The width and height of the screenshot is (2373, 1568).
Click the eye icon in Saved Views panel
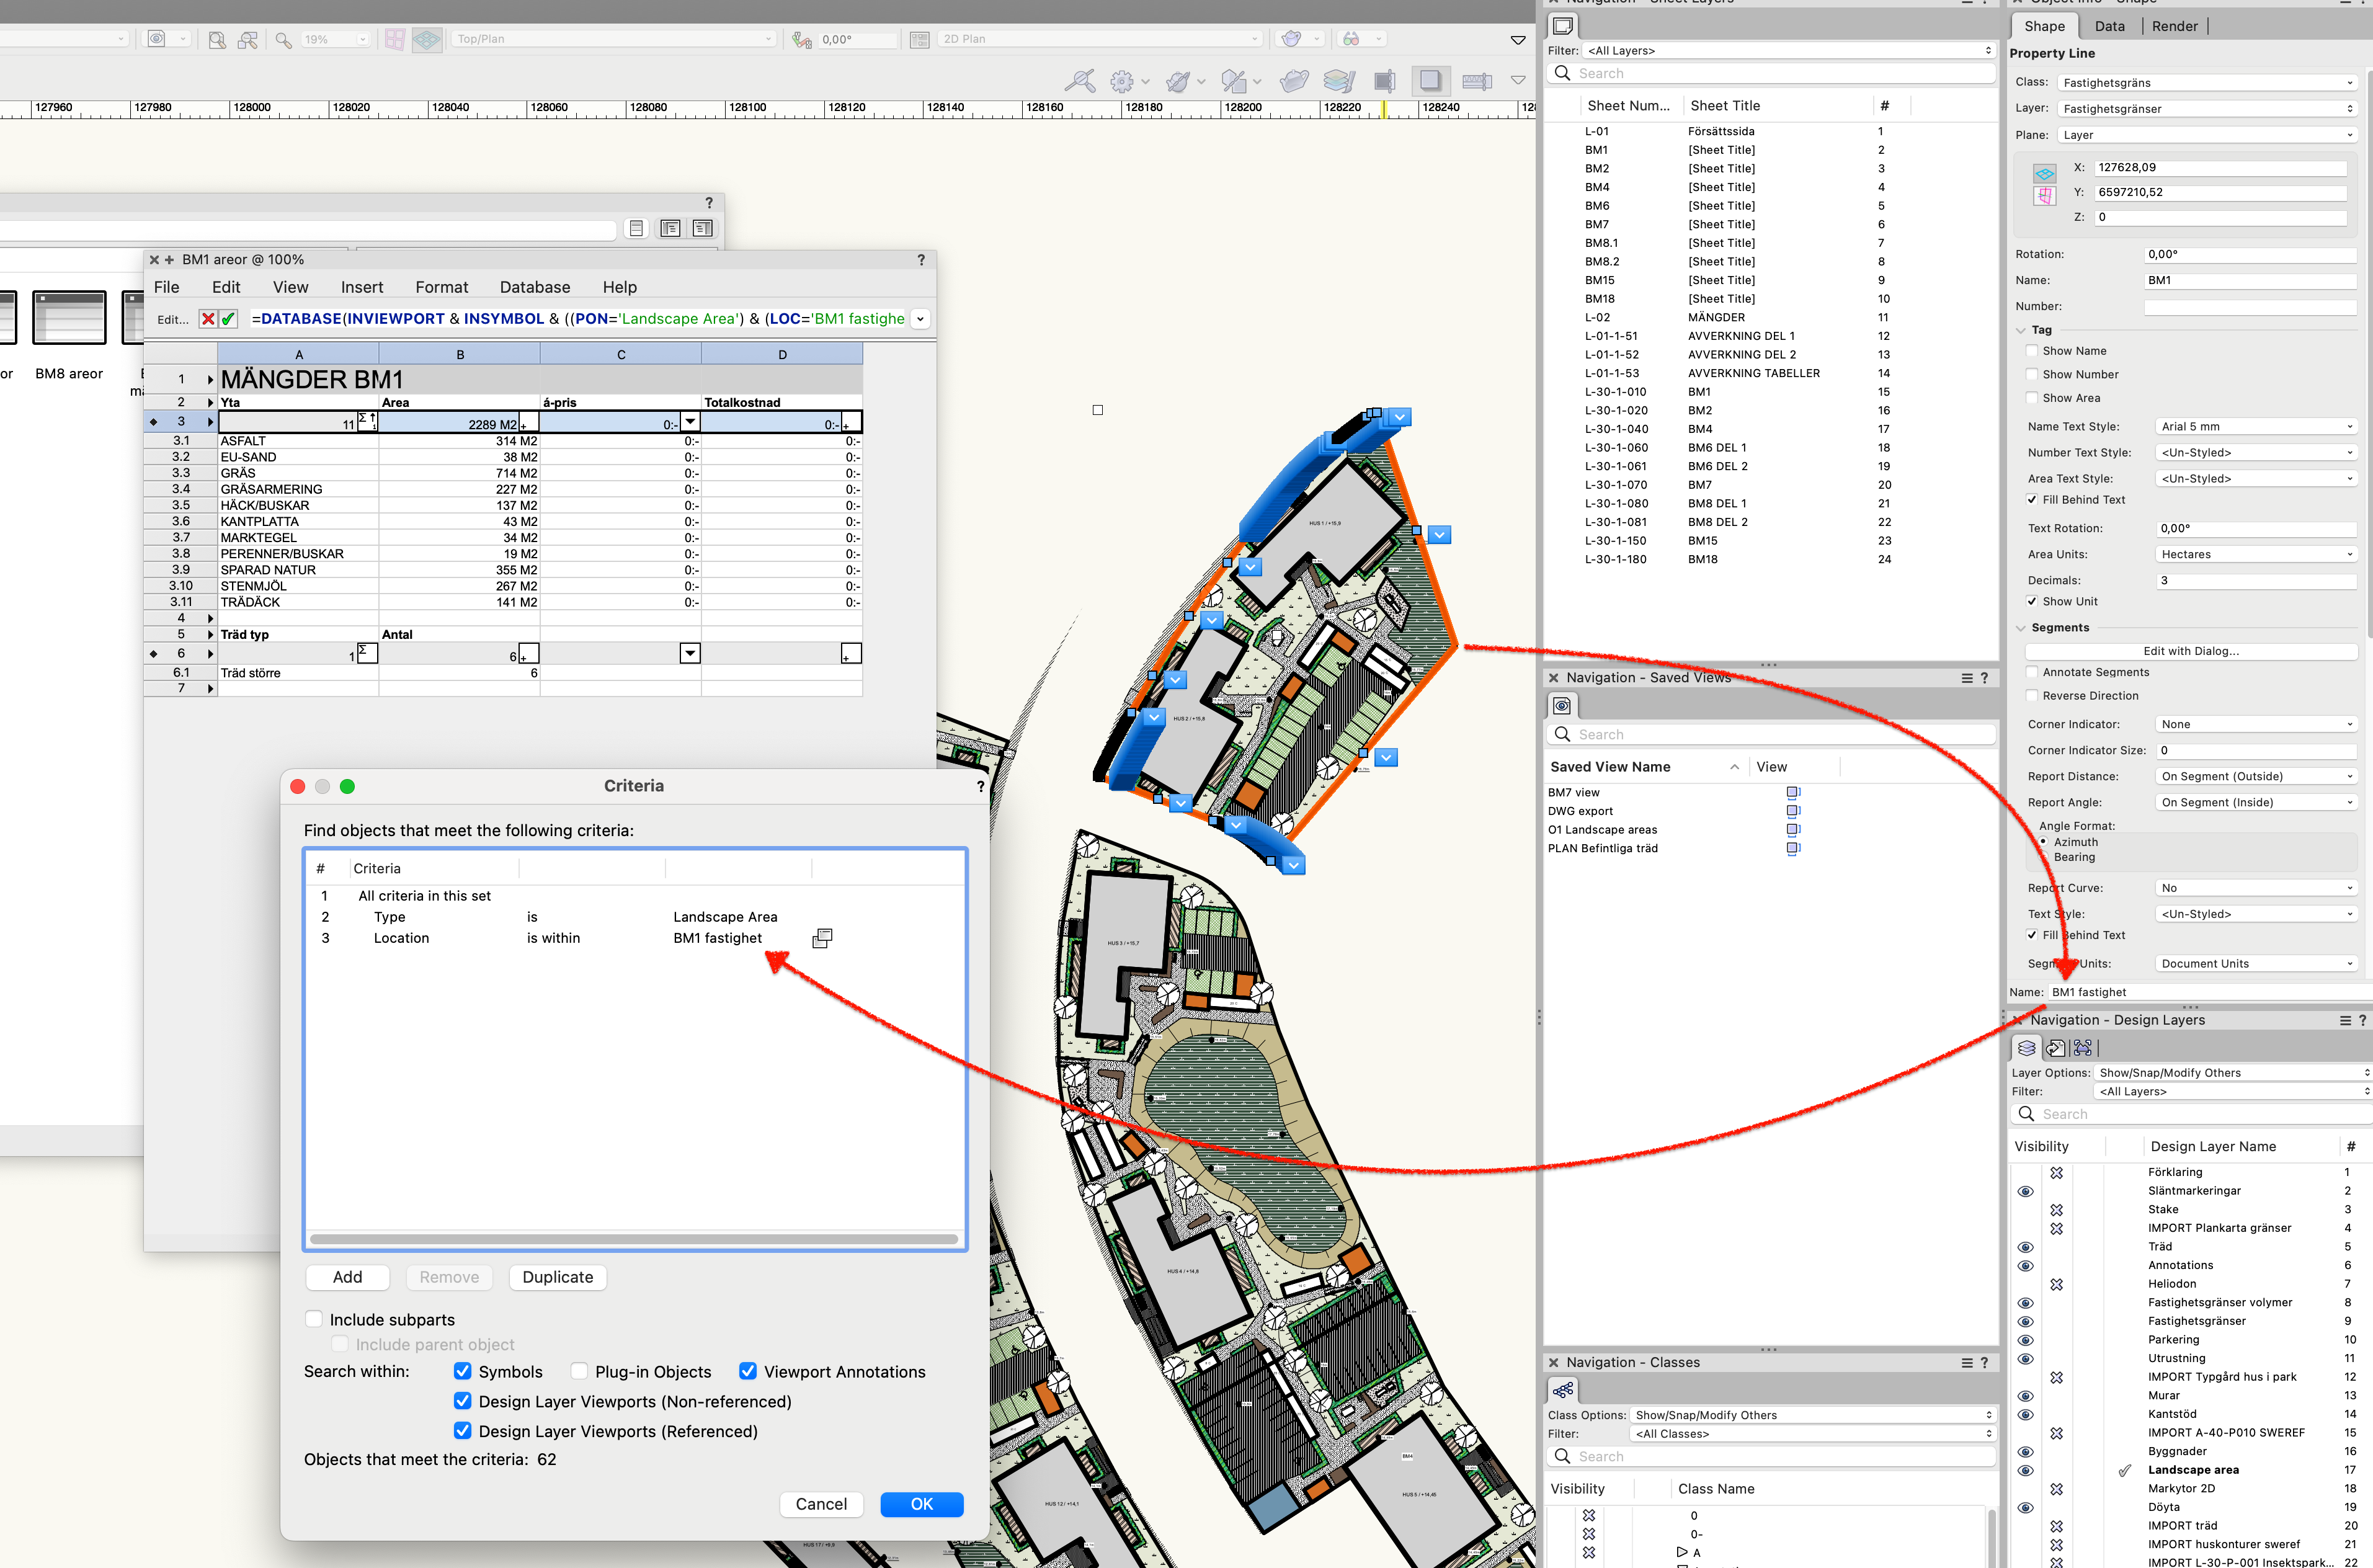(x=1562, y=705)
